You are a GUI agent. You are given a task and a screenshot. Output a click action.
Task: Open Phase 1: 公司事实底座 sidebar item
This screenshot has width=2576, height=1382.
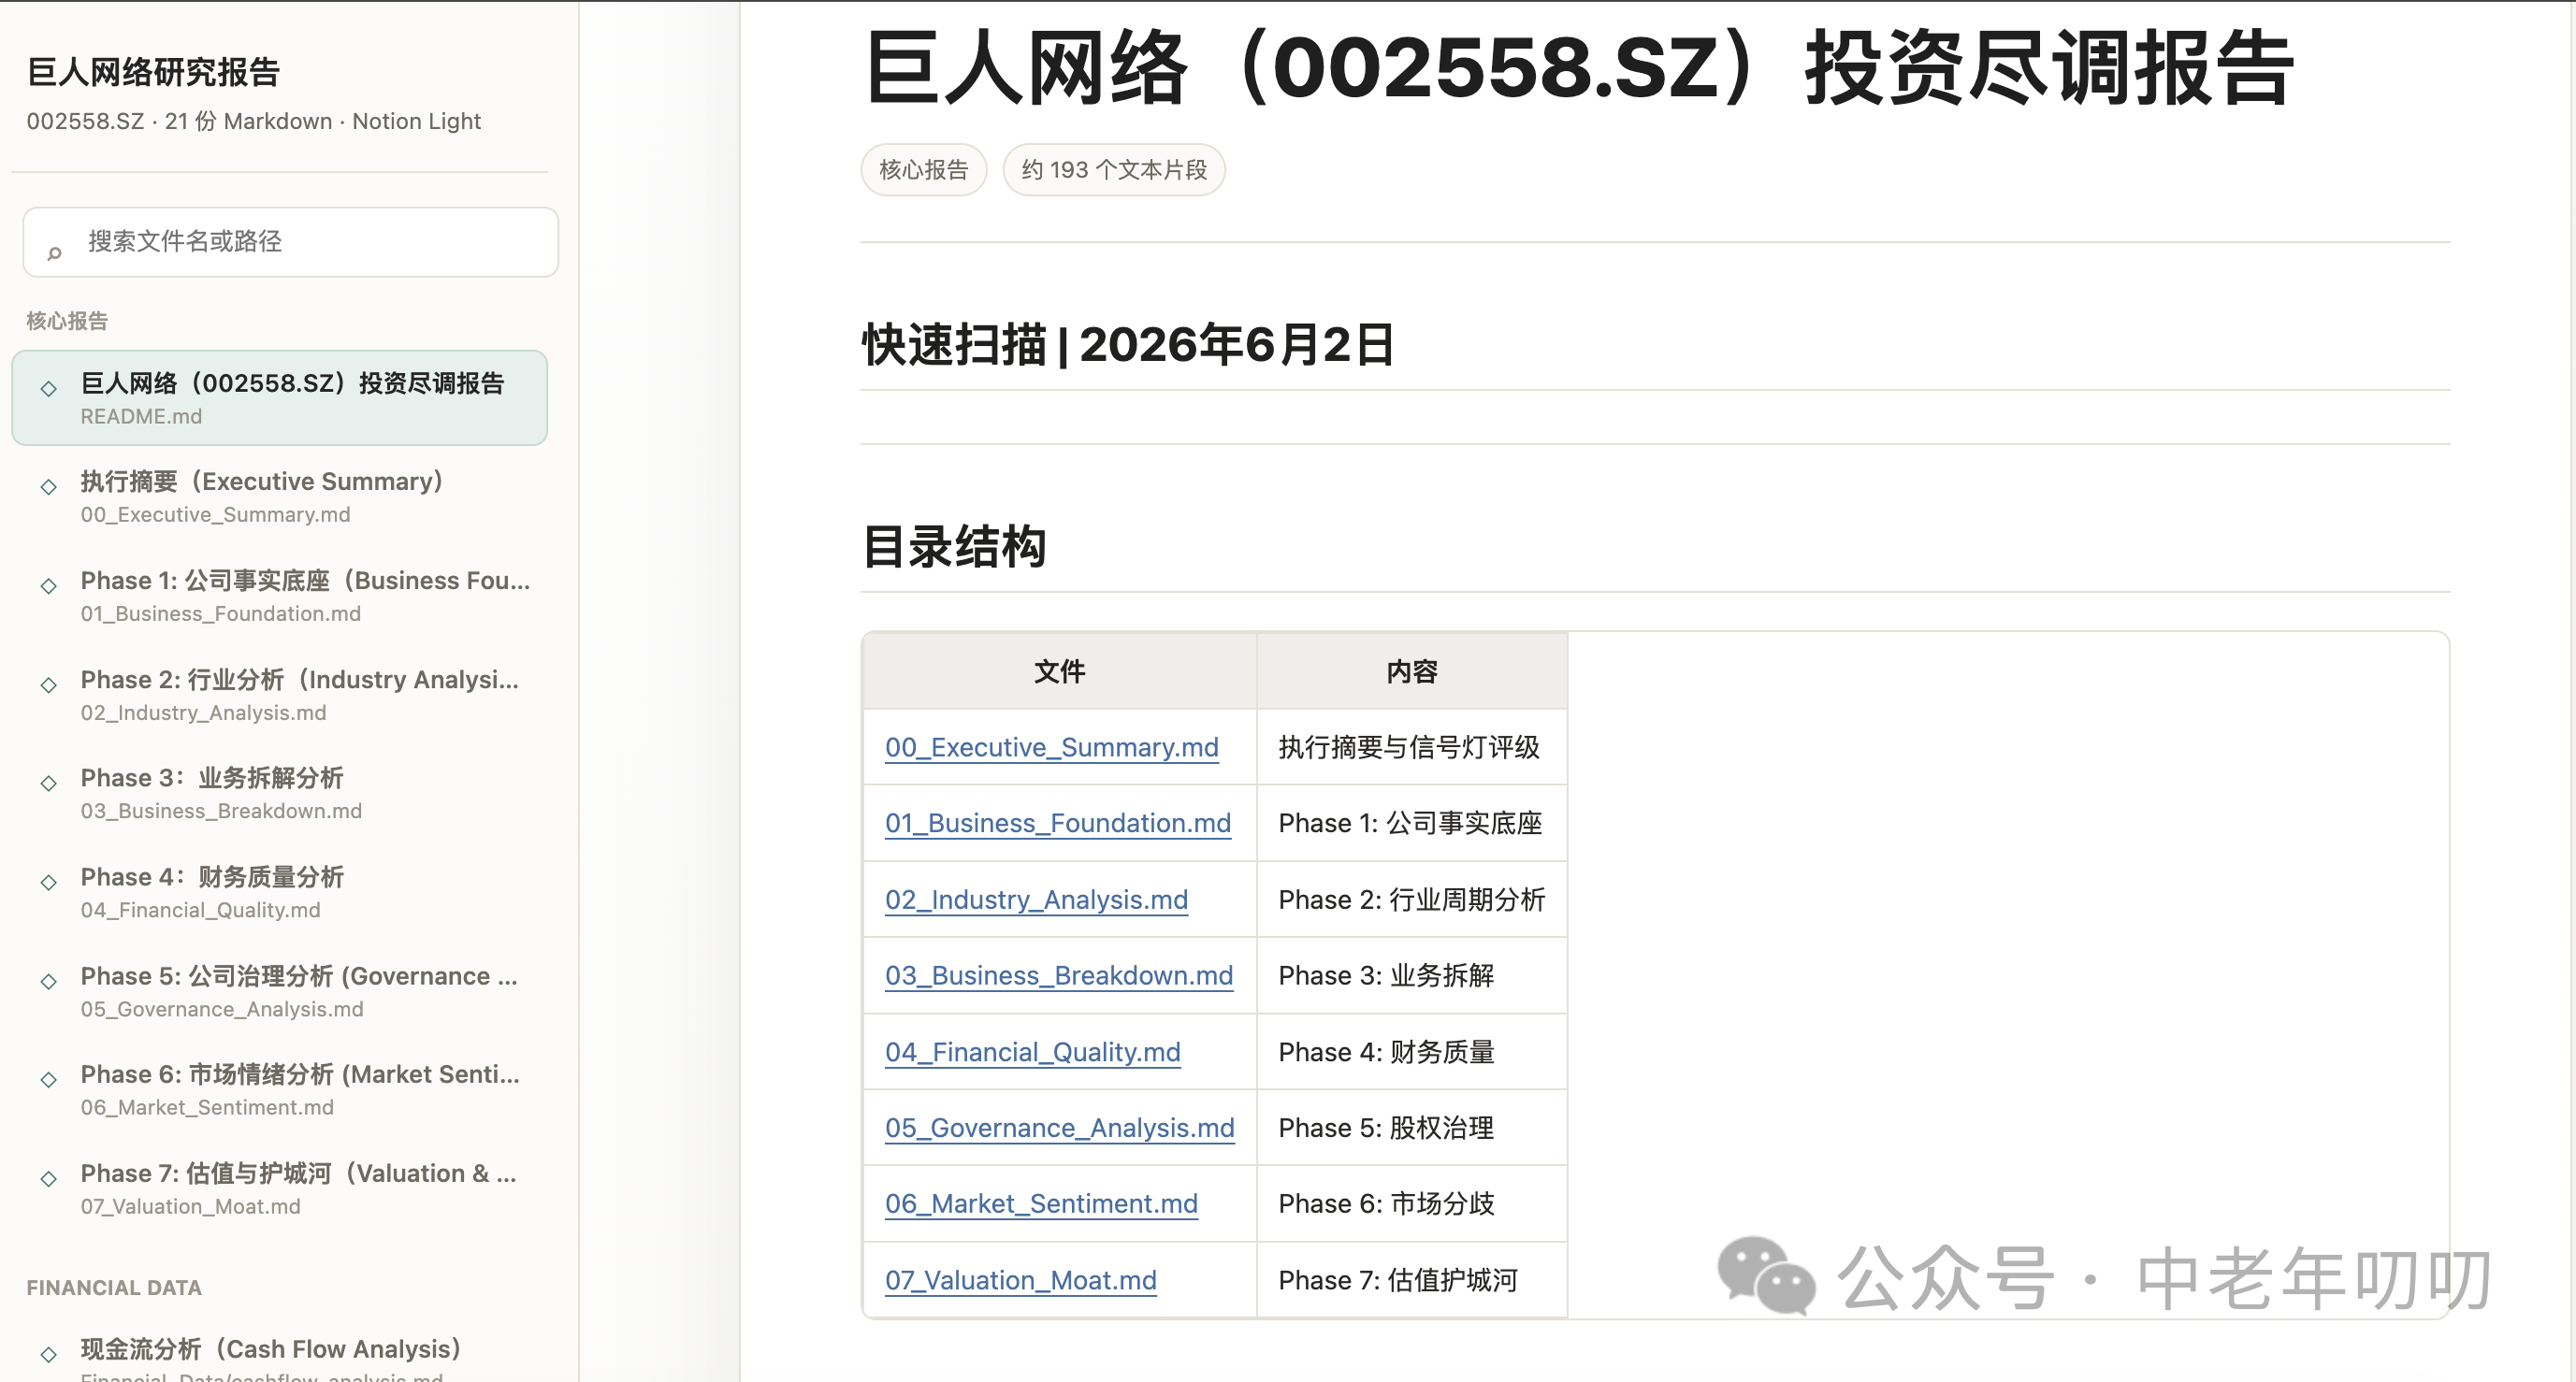tap(280, 595)
